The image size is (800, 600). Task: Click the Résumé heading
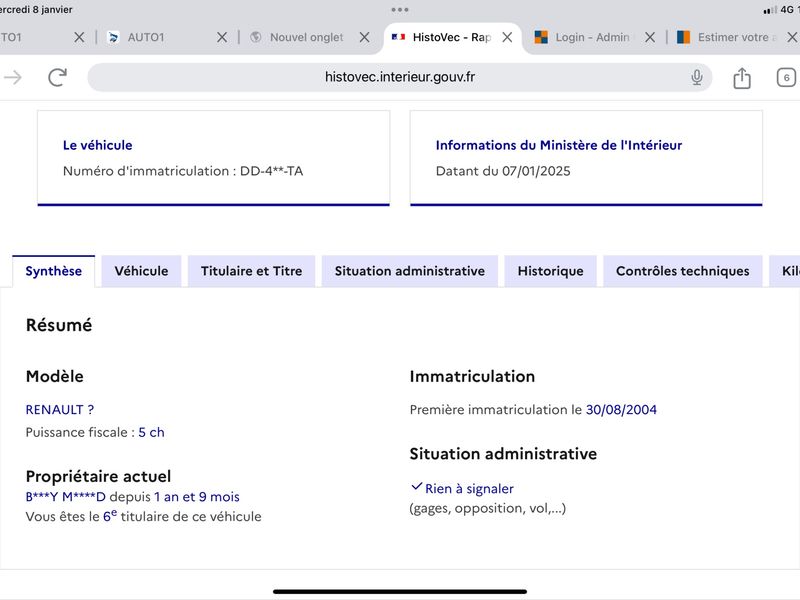click(x=59, y=325)
